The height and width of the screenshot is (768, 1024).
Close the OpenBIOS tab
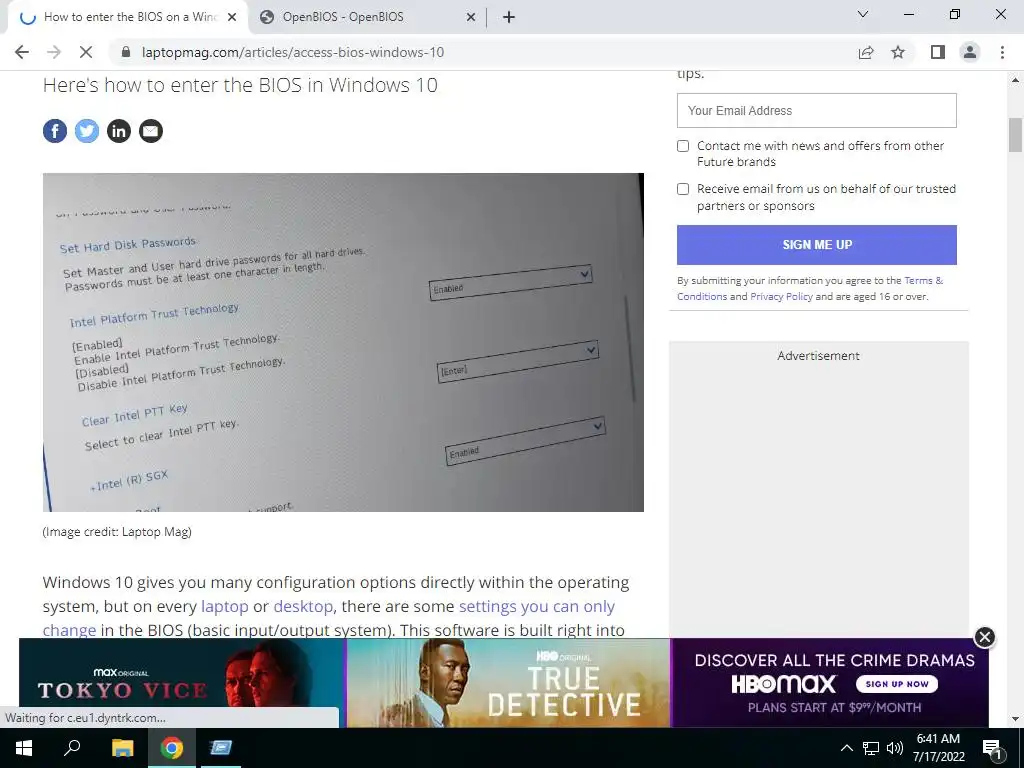click(x=471, y=17)
